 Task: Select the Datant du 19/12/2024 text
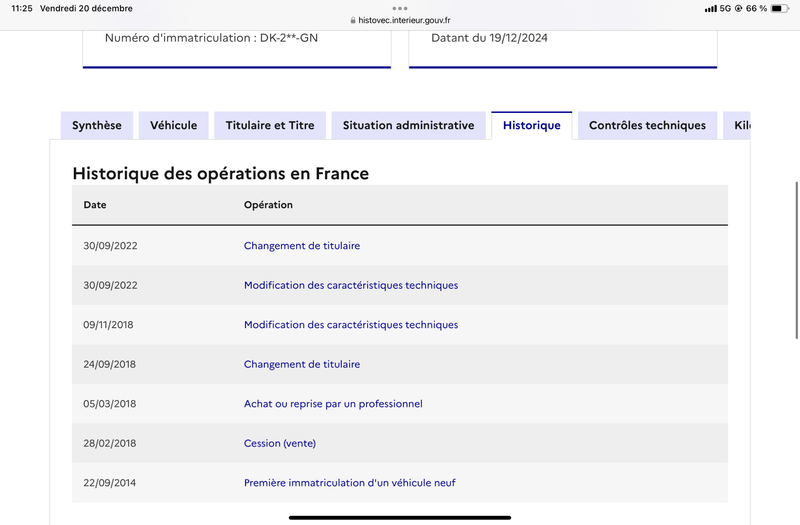pyautogui.click(x=489, y=38)
